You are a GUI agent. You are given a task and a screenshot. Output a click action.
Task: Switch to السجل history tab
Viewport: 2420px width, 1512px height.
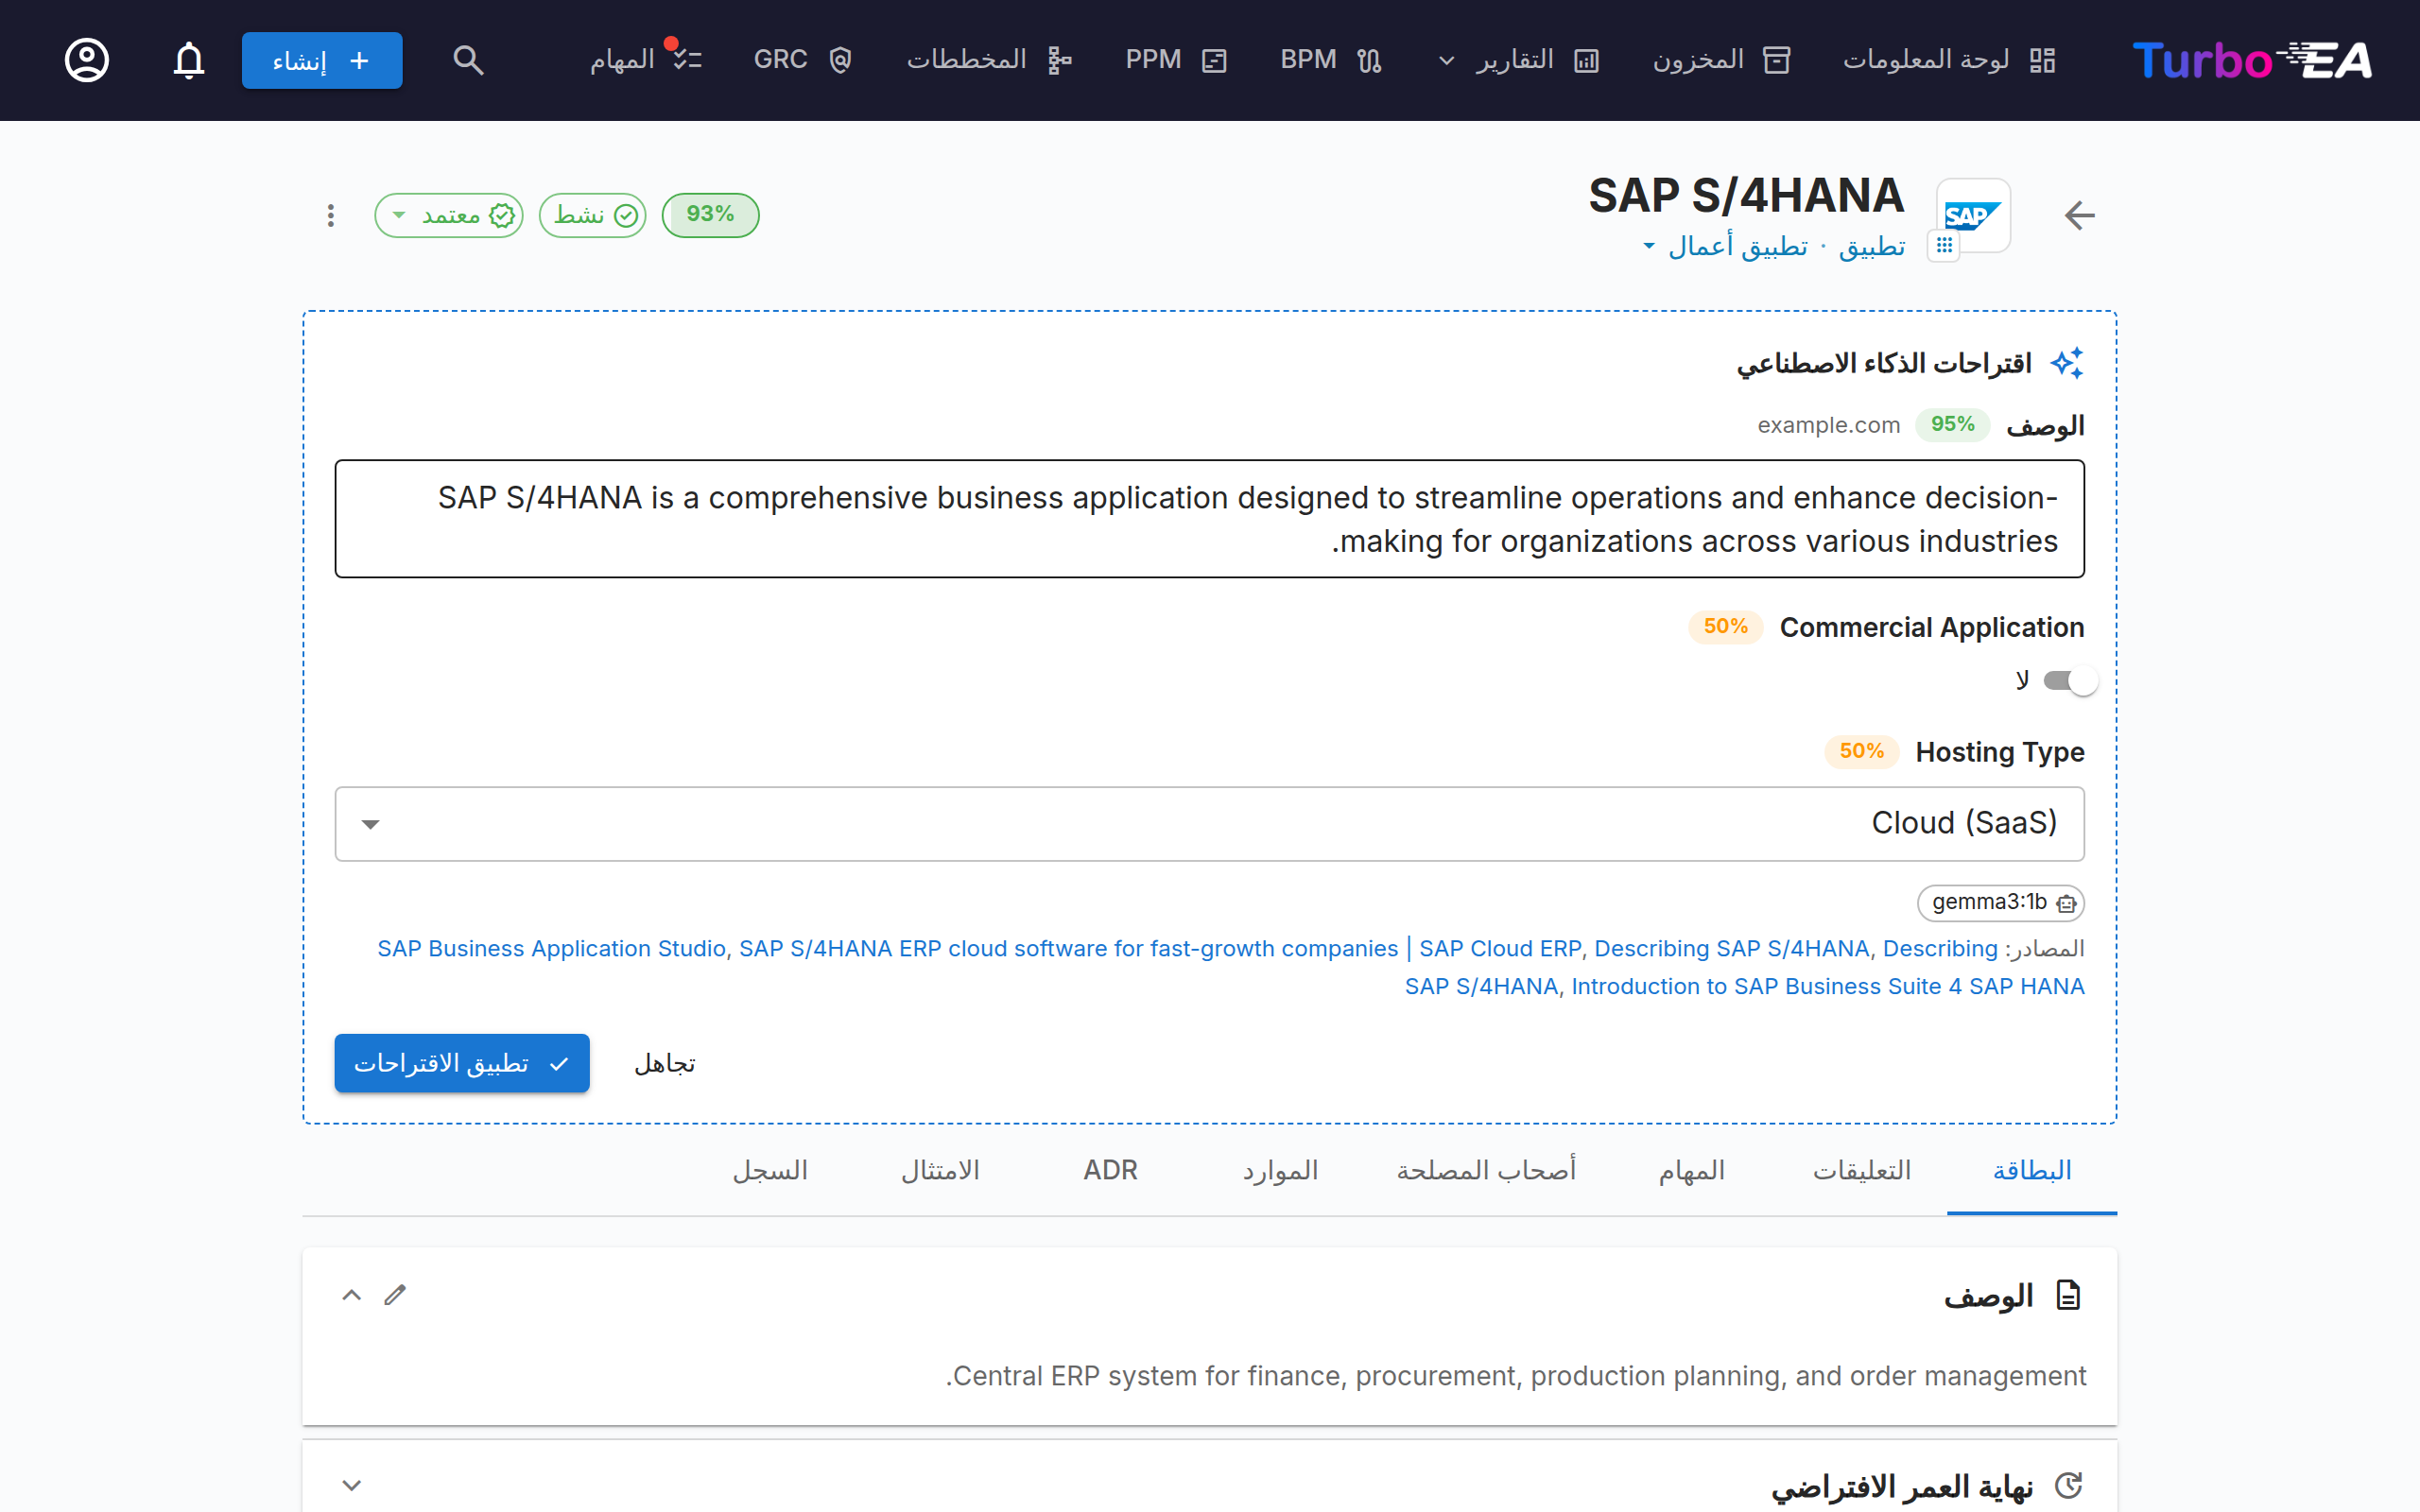click(770, 1171)
